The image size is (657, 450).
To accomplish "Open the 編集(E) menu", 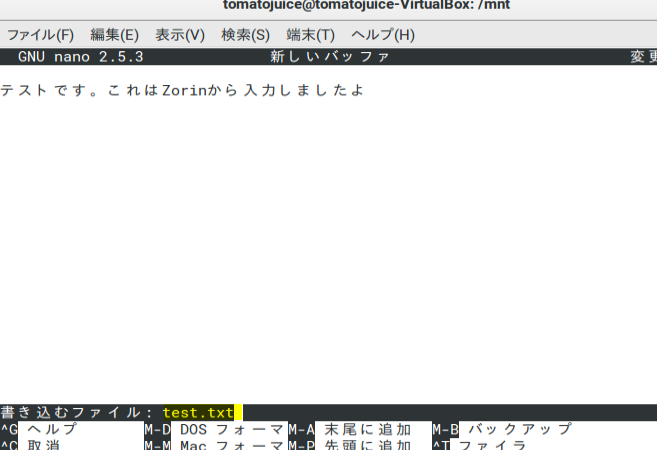I will click(x=114, y=35).
